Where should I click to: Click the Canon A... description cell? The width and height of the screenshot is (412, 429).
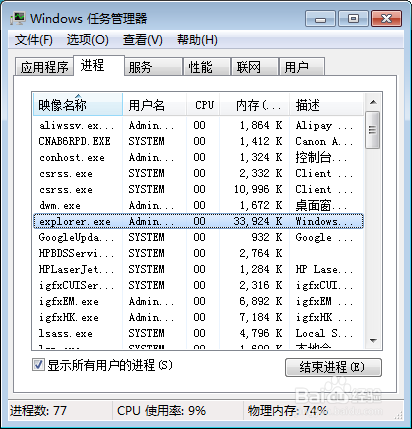click(x=324, y=141)
